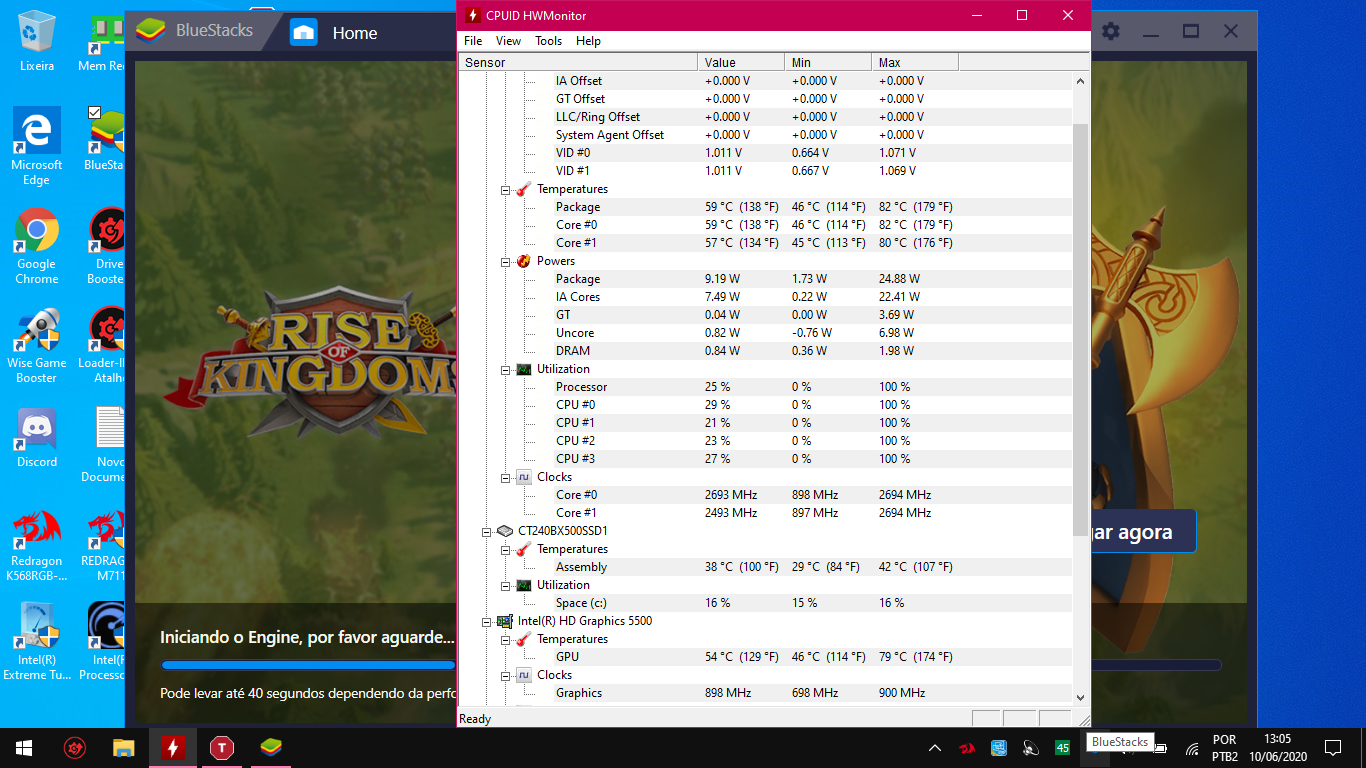Select the Novo Documento text file icon
Image resolution: width=1366 pixels, height=768 pixels.
[109, 445]
